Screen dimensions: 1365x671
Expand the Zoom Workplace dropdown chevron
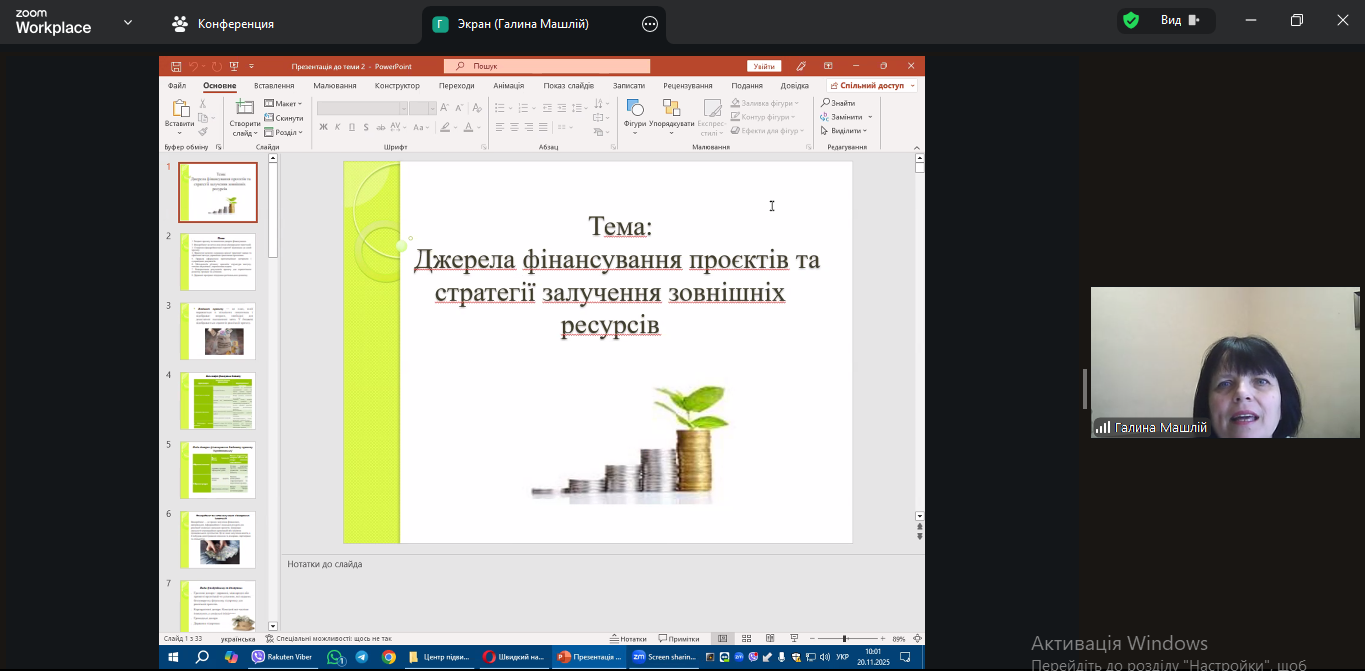coord(128,22)
